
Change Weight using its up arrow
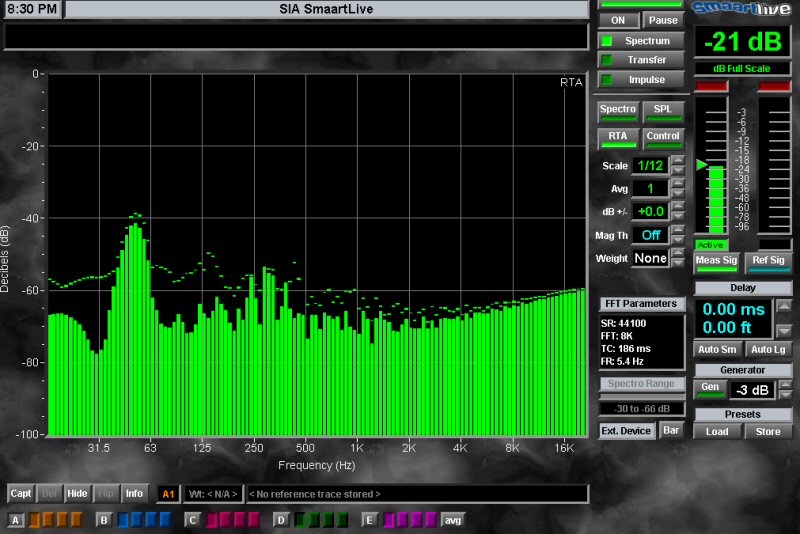(678, 253)
